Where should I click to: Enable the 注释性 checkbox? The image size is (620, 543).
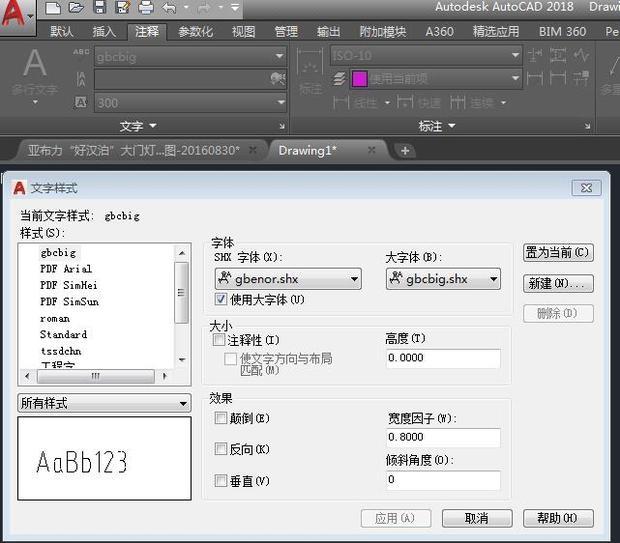click(x=220, y=340)
